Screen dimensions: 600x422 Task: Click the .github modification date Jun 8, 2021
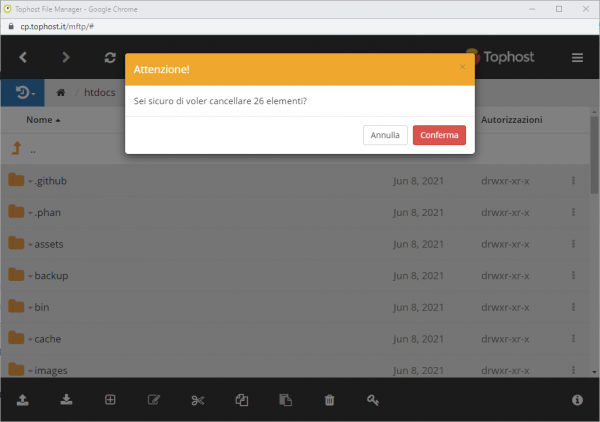point(418,181)
